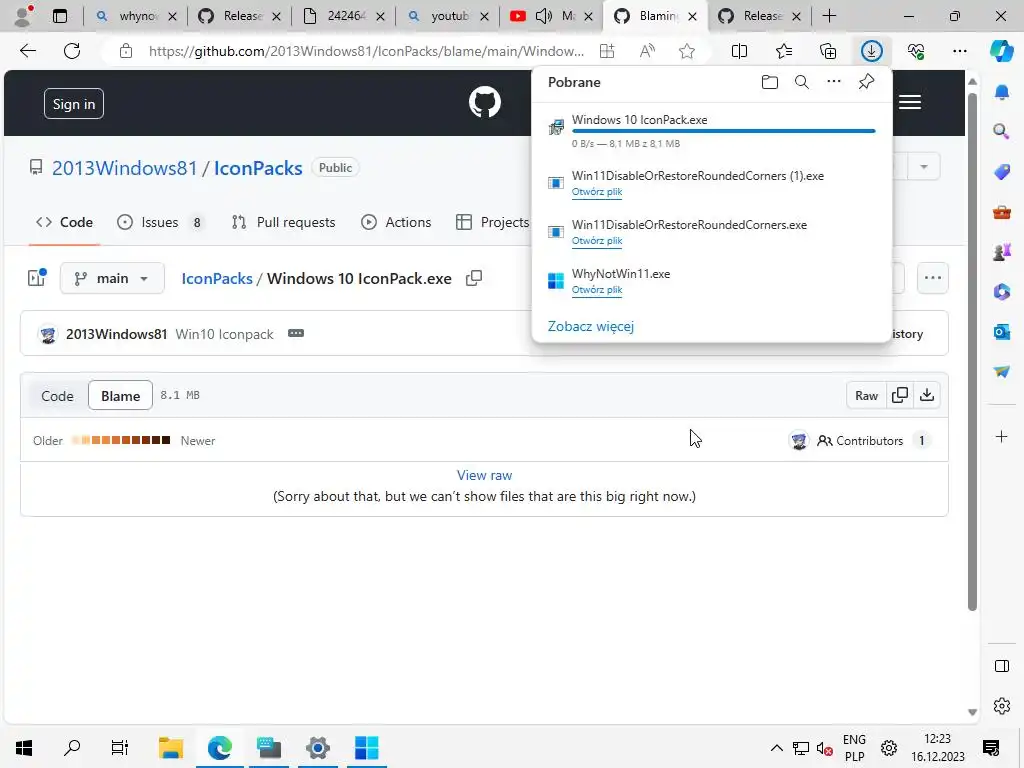Open Contributors list
The height and width of the screenshot is (768, 1024).
coord(861,441)
